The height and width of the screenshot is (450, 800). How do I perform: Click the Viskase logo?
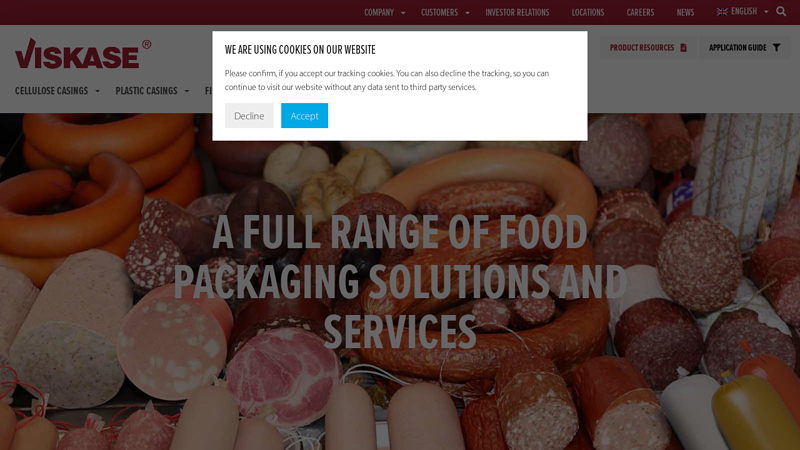coord(83,54)
